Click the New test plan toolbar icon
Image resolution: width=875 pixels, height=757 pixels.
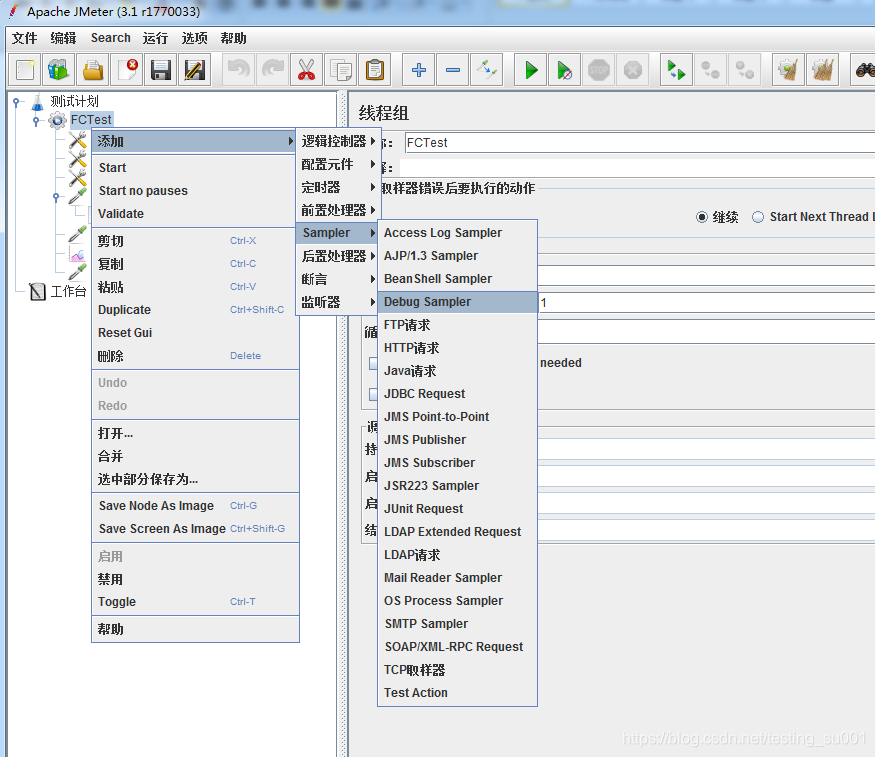[25, 70]
